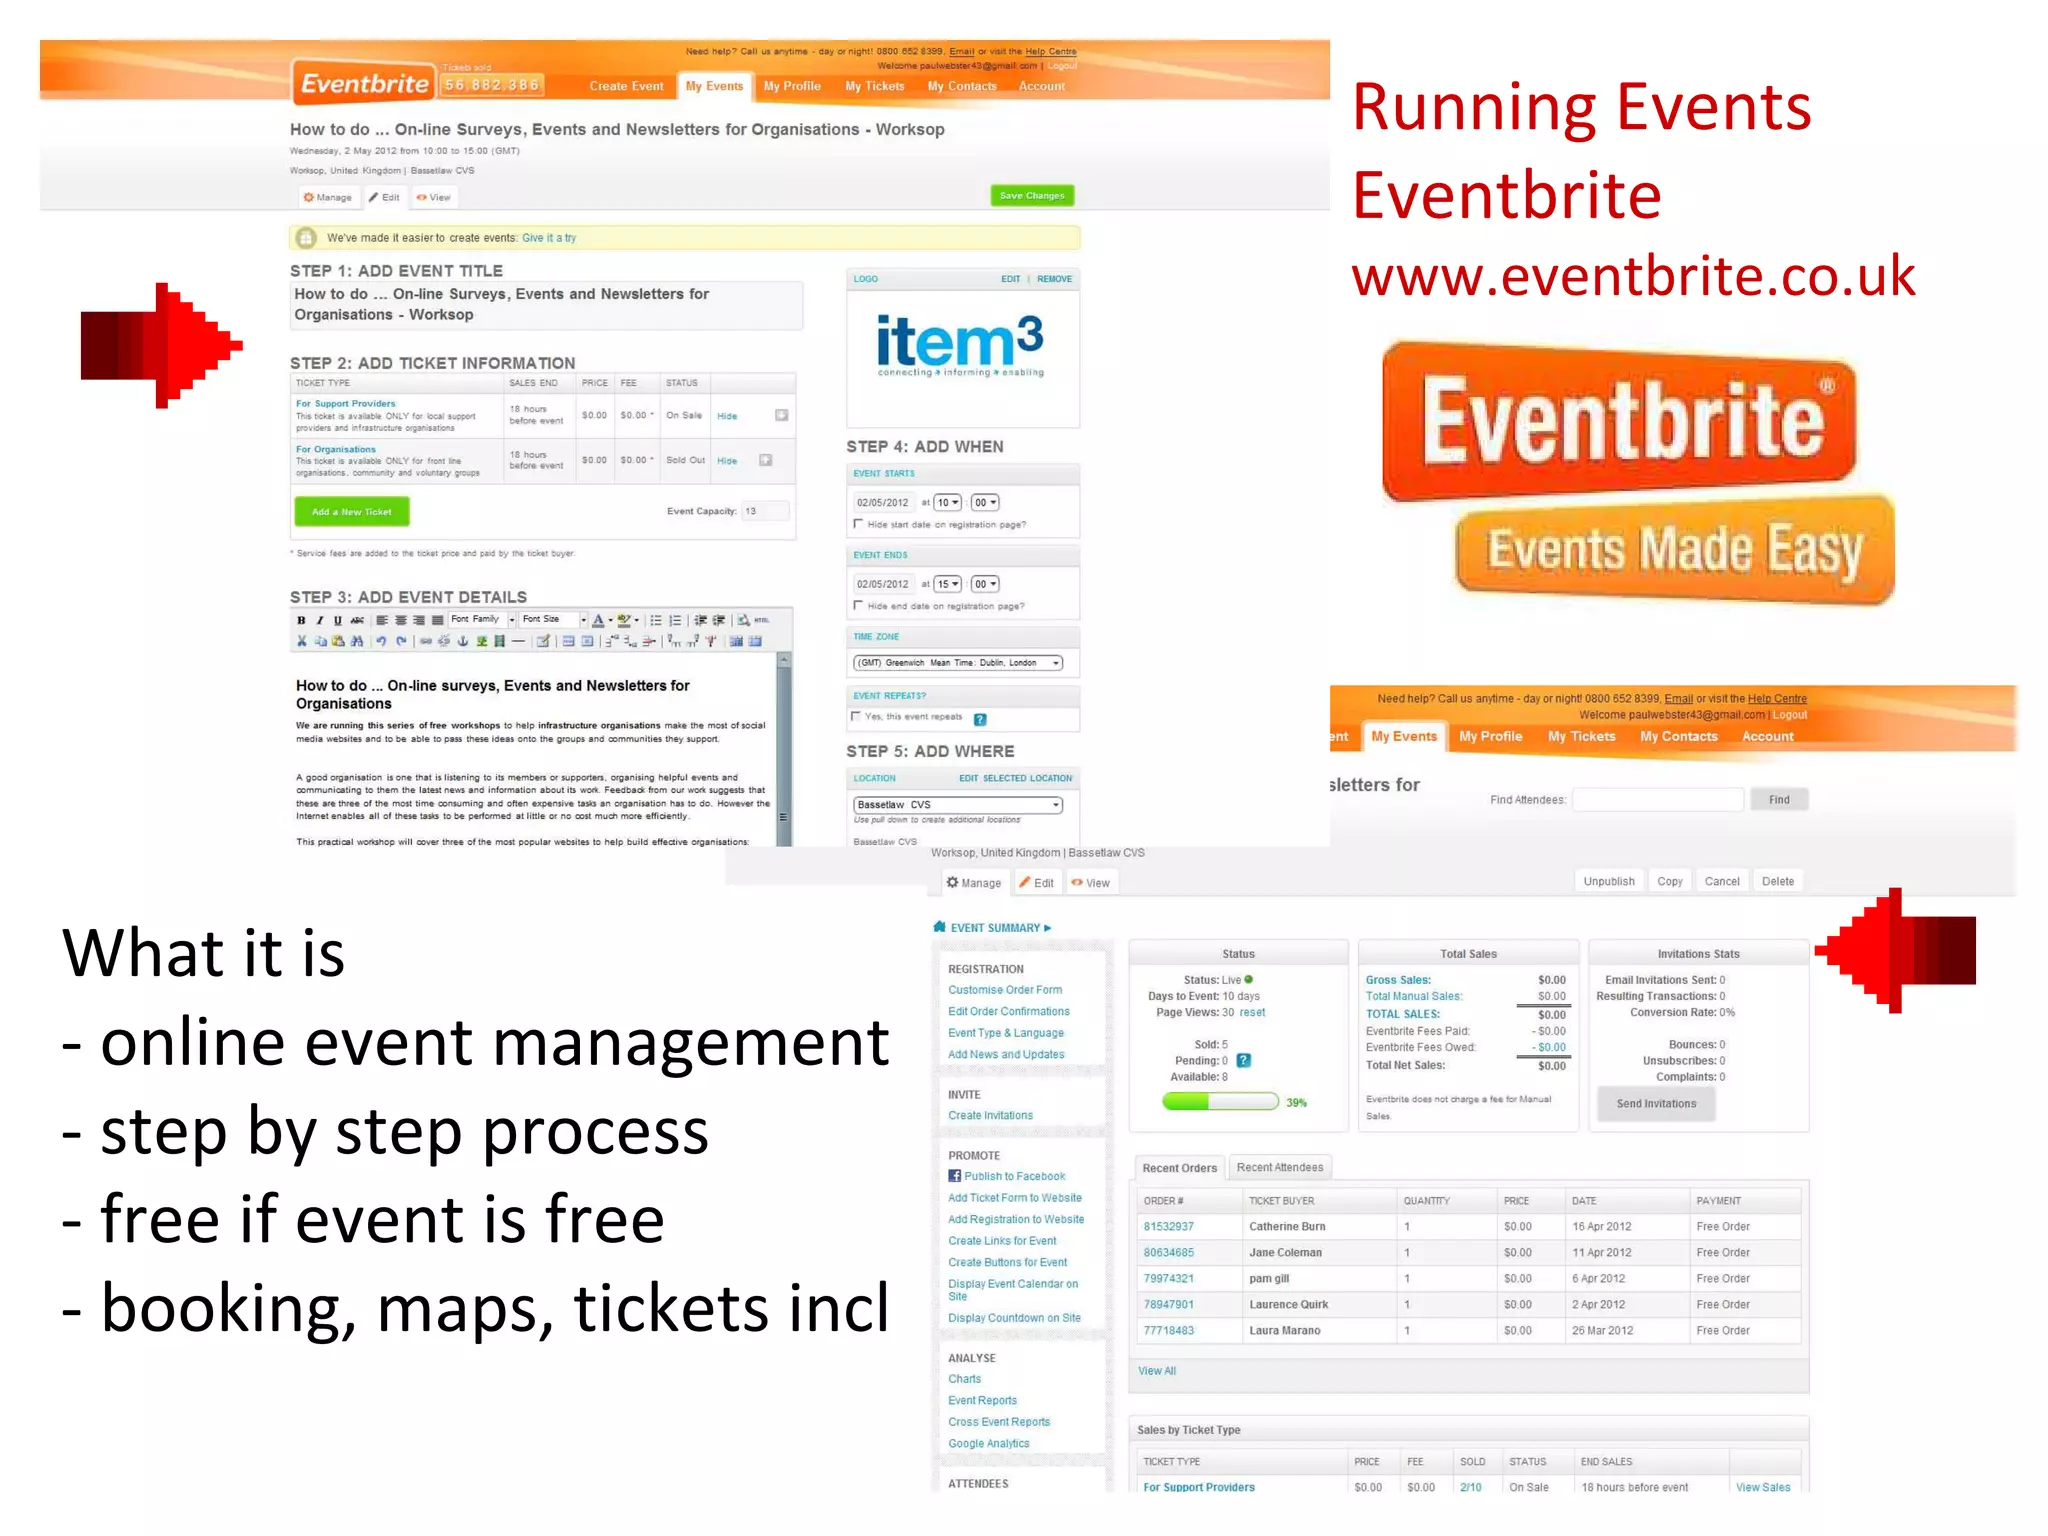
Task: Click the text color A swatch
Action: point(598,620)
